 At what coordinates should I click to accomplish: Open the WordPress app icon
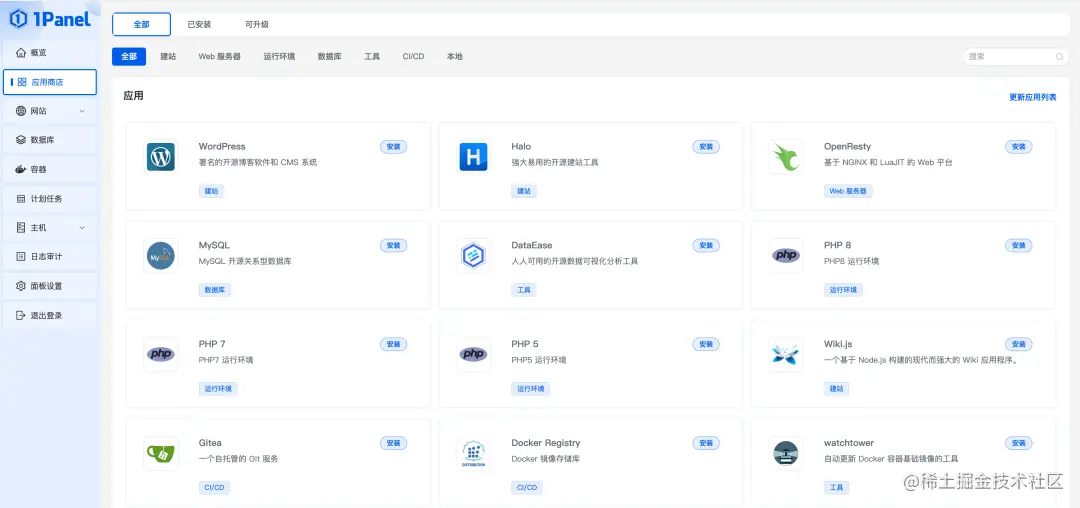160,157
